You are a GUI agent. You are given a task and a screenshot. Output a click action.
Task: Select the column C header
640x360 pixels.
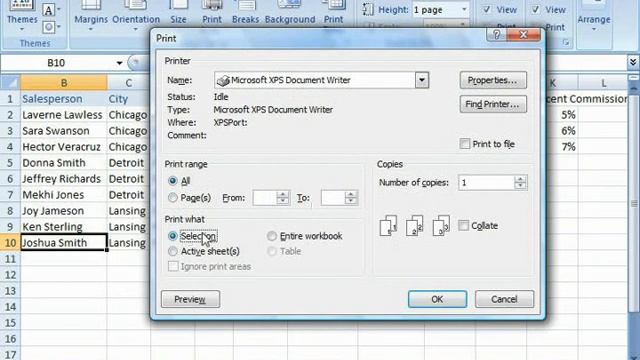click(129, 83)
